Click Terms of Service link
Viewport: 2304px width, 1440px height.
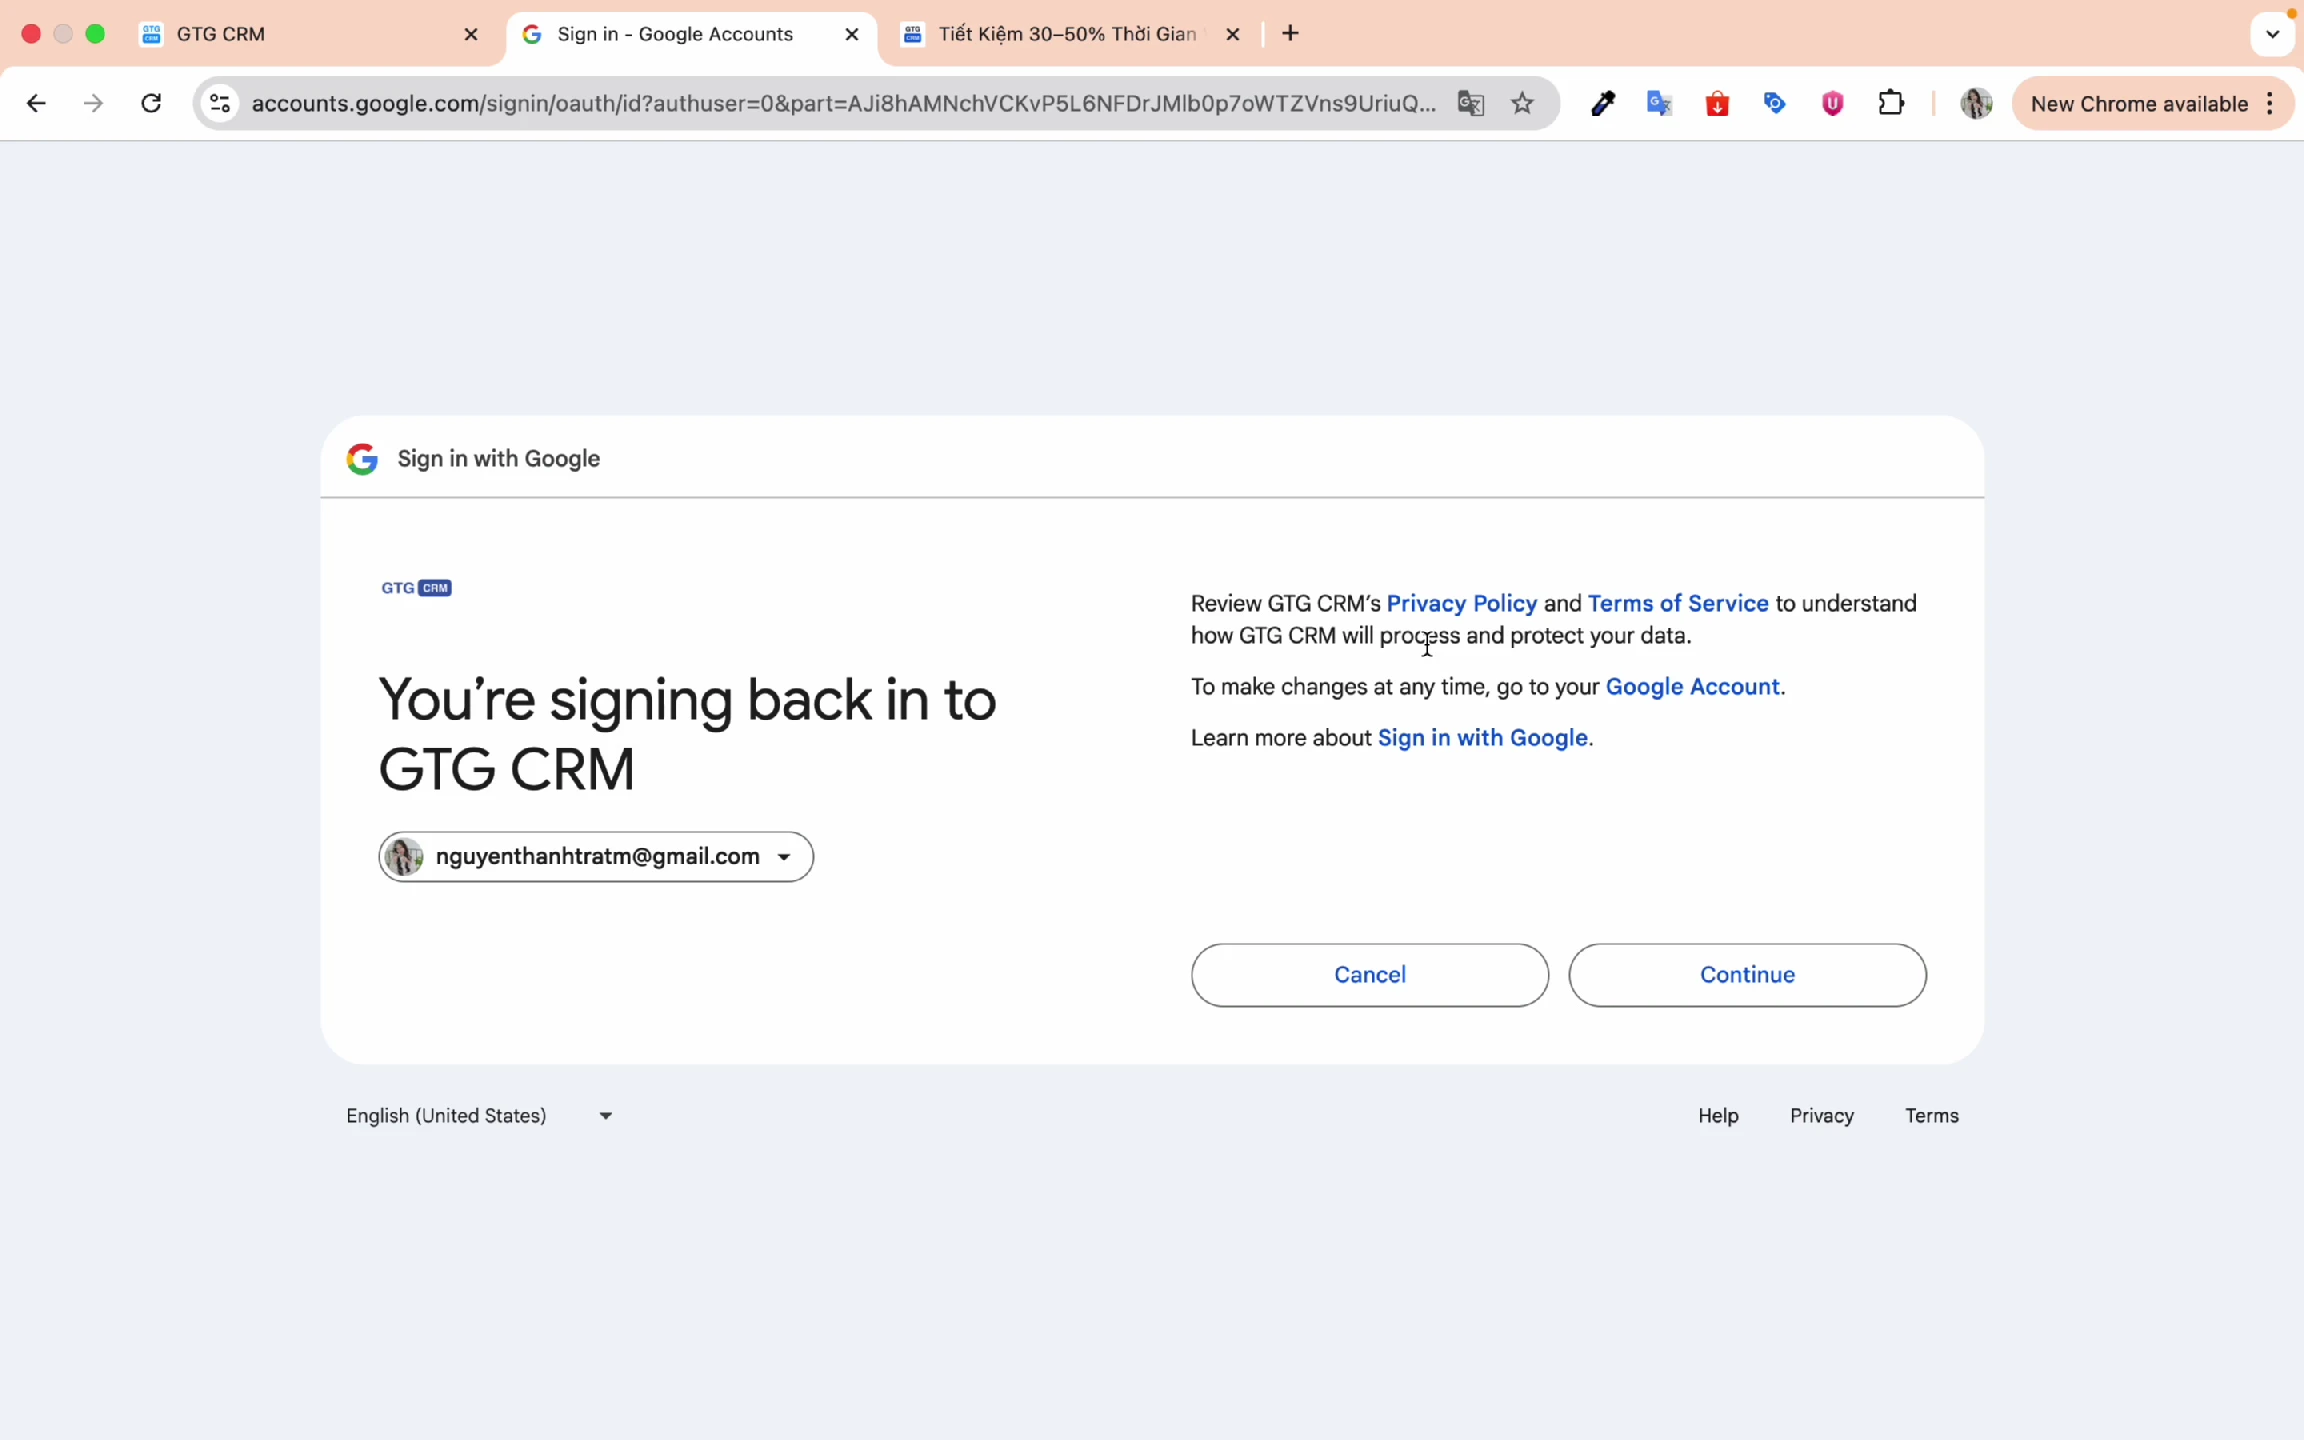(1678, 603)
